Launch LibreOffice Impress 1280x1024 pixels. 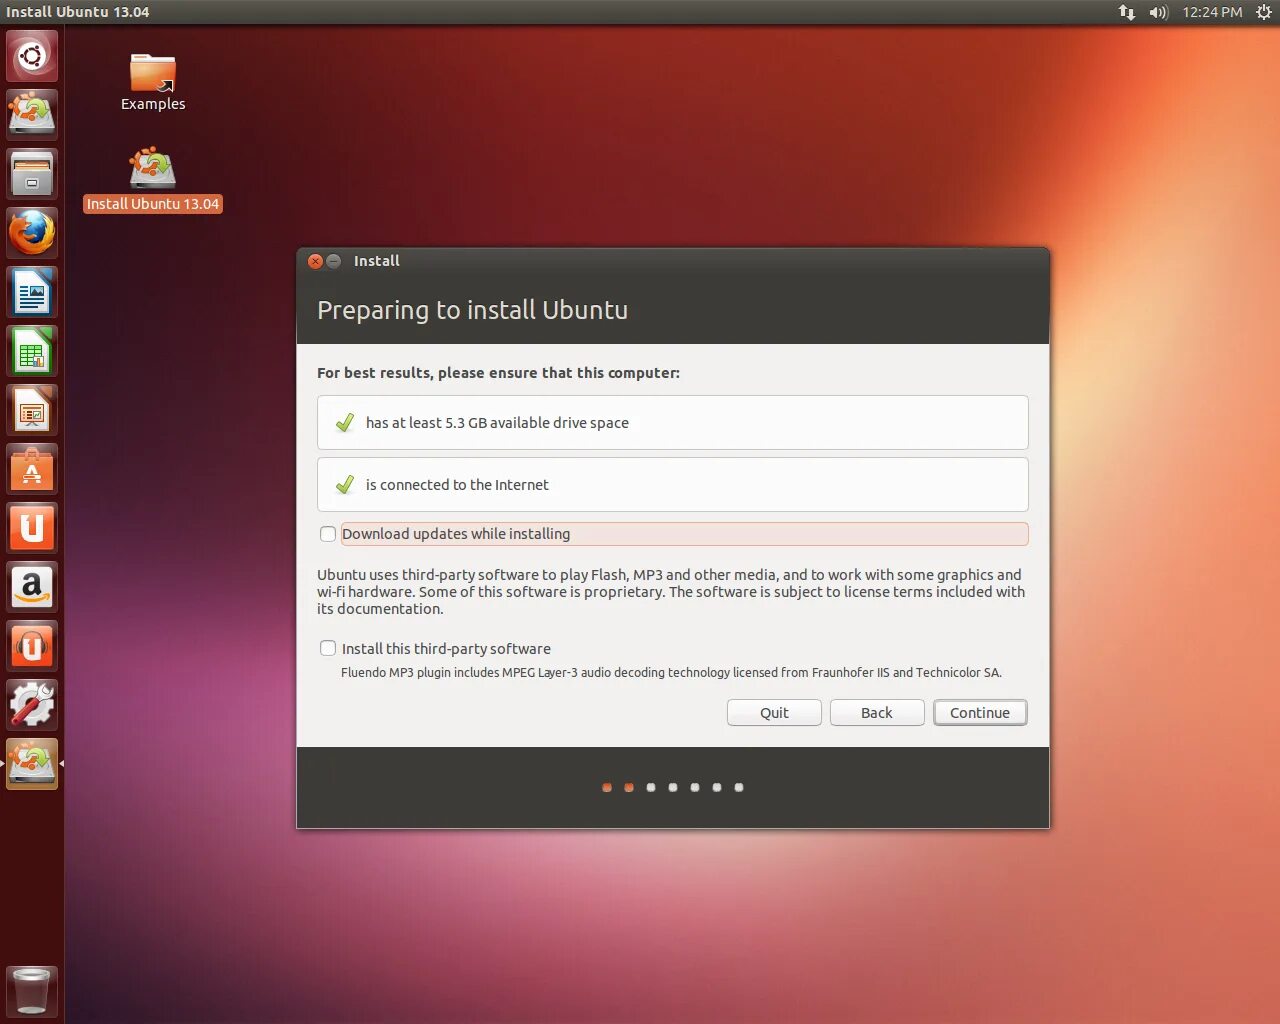point(32,410)
